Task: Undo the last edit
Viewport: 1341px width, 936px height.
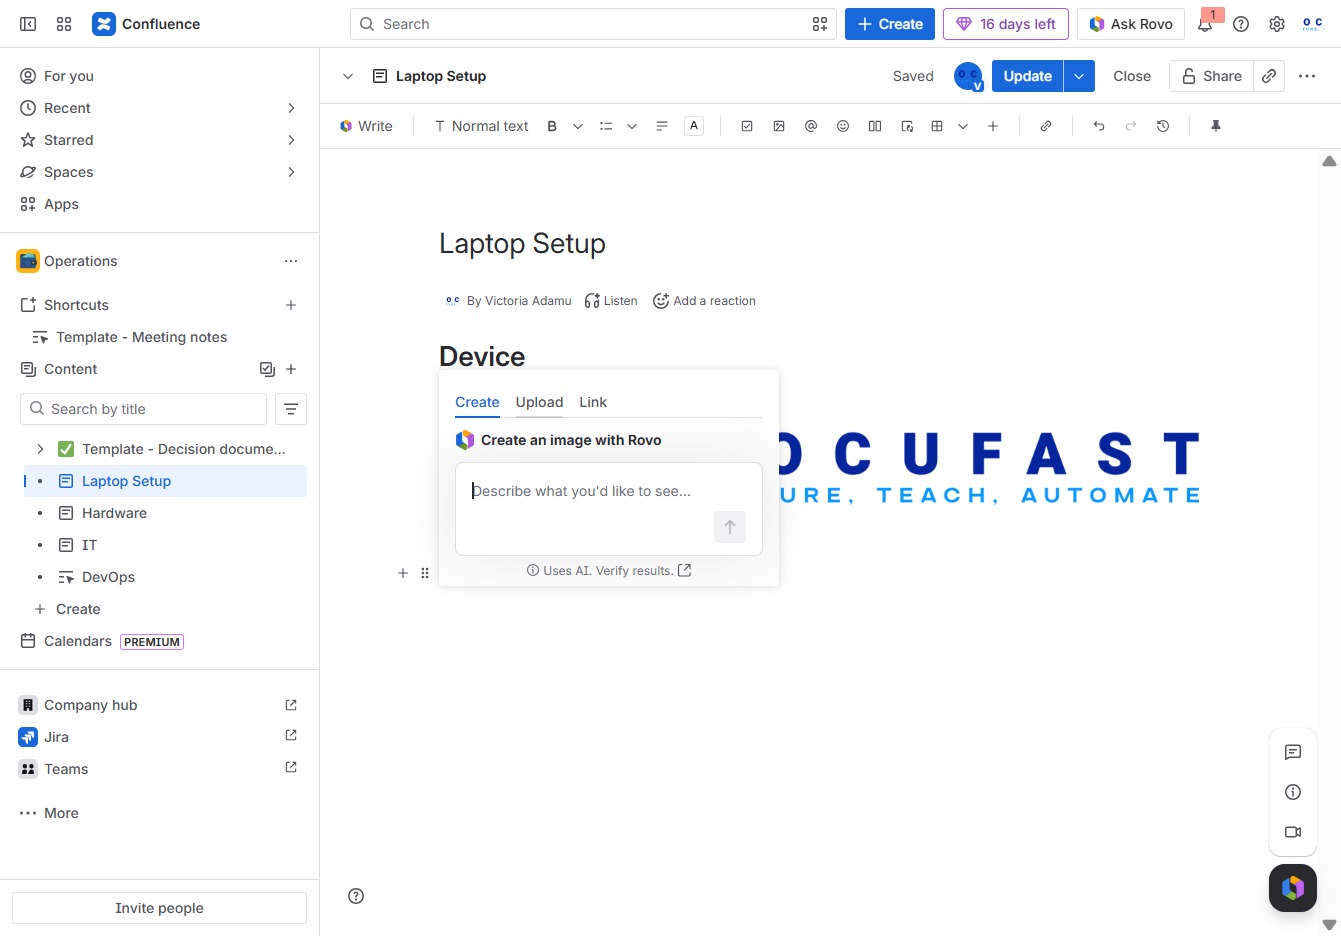Action: (1099, 126)
